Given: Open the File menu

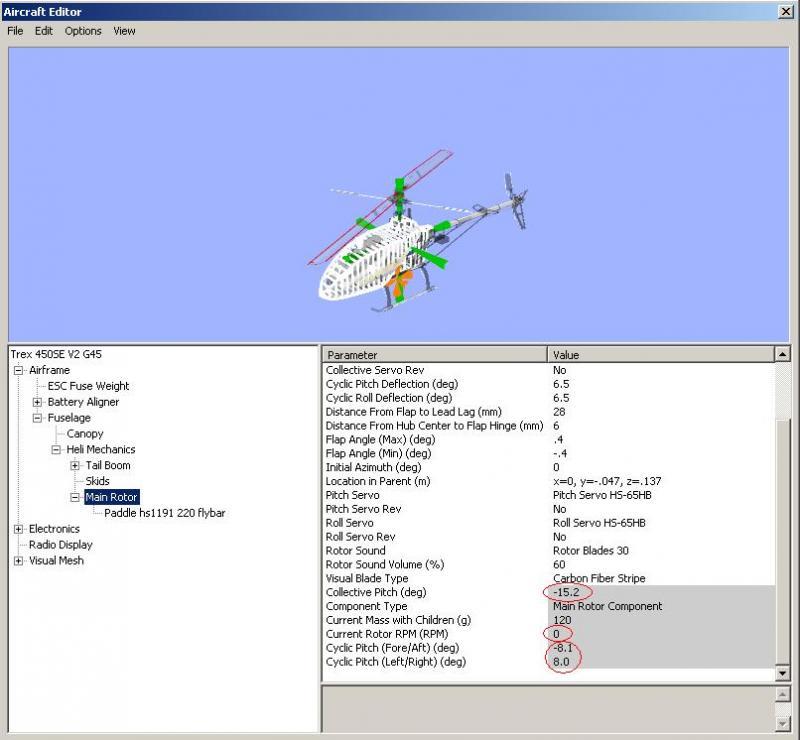Looking at the screenshot, I should pos(15,31).
